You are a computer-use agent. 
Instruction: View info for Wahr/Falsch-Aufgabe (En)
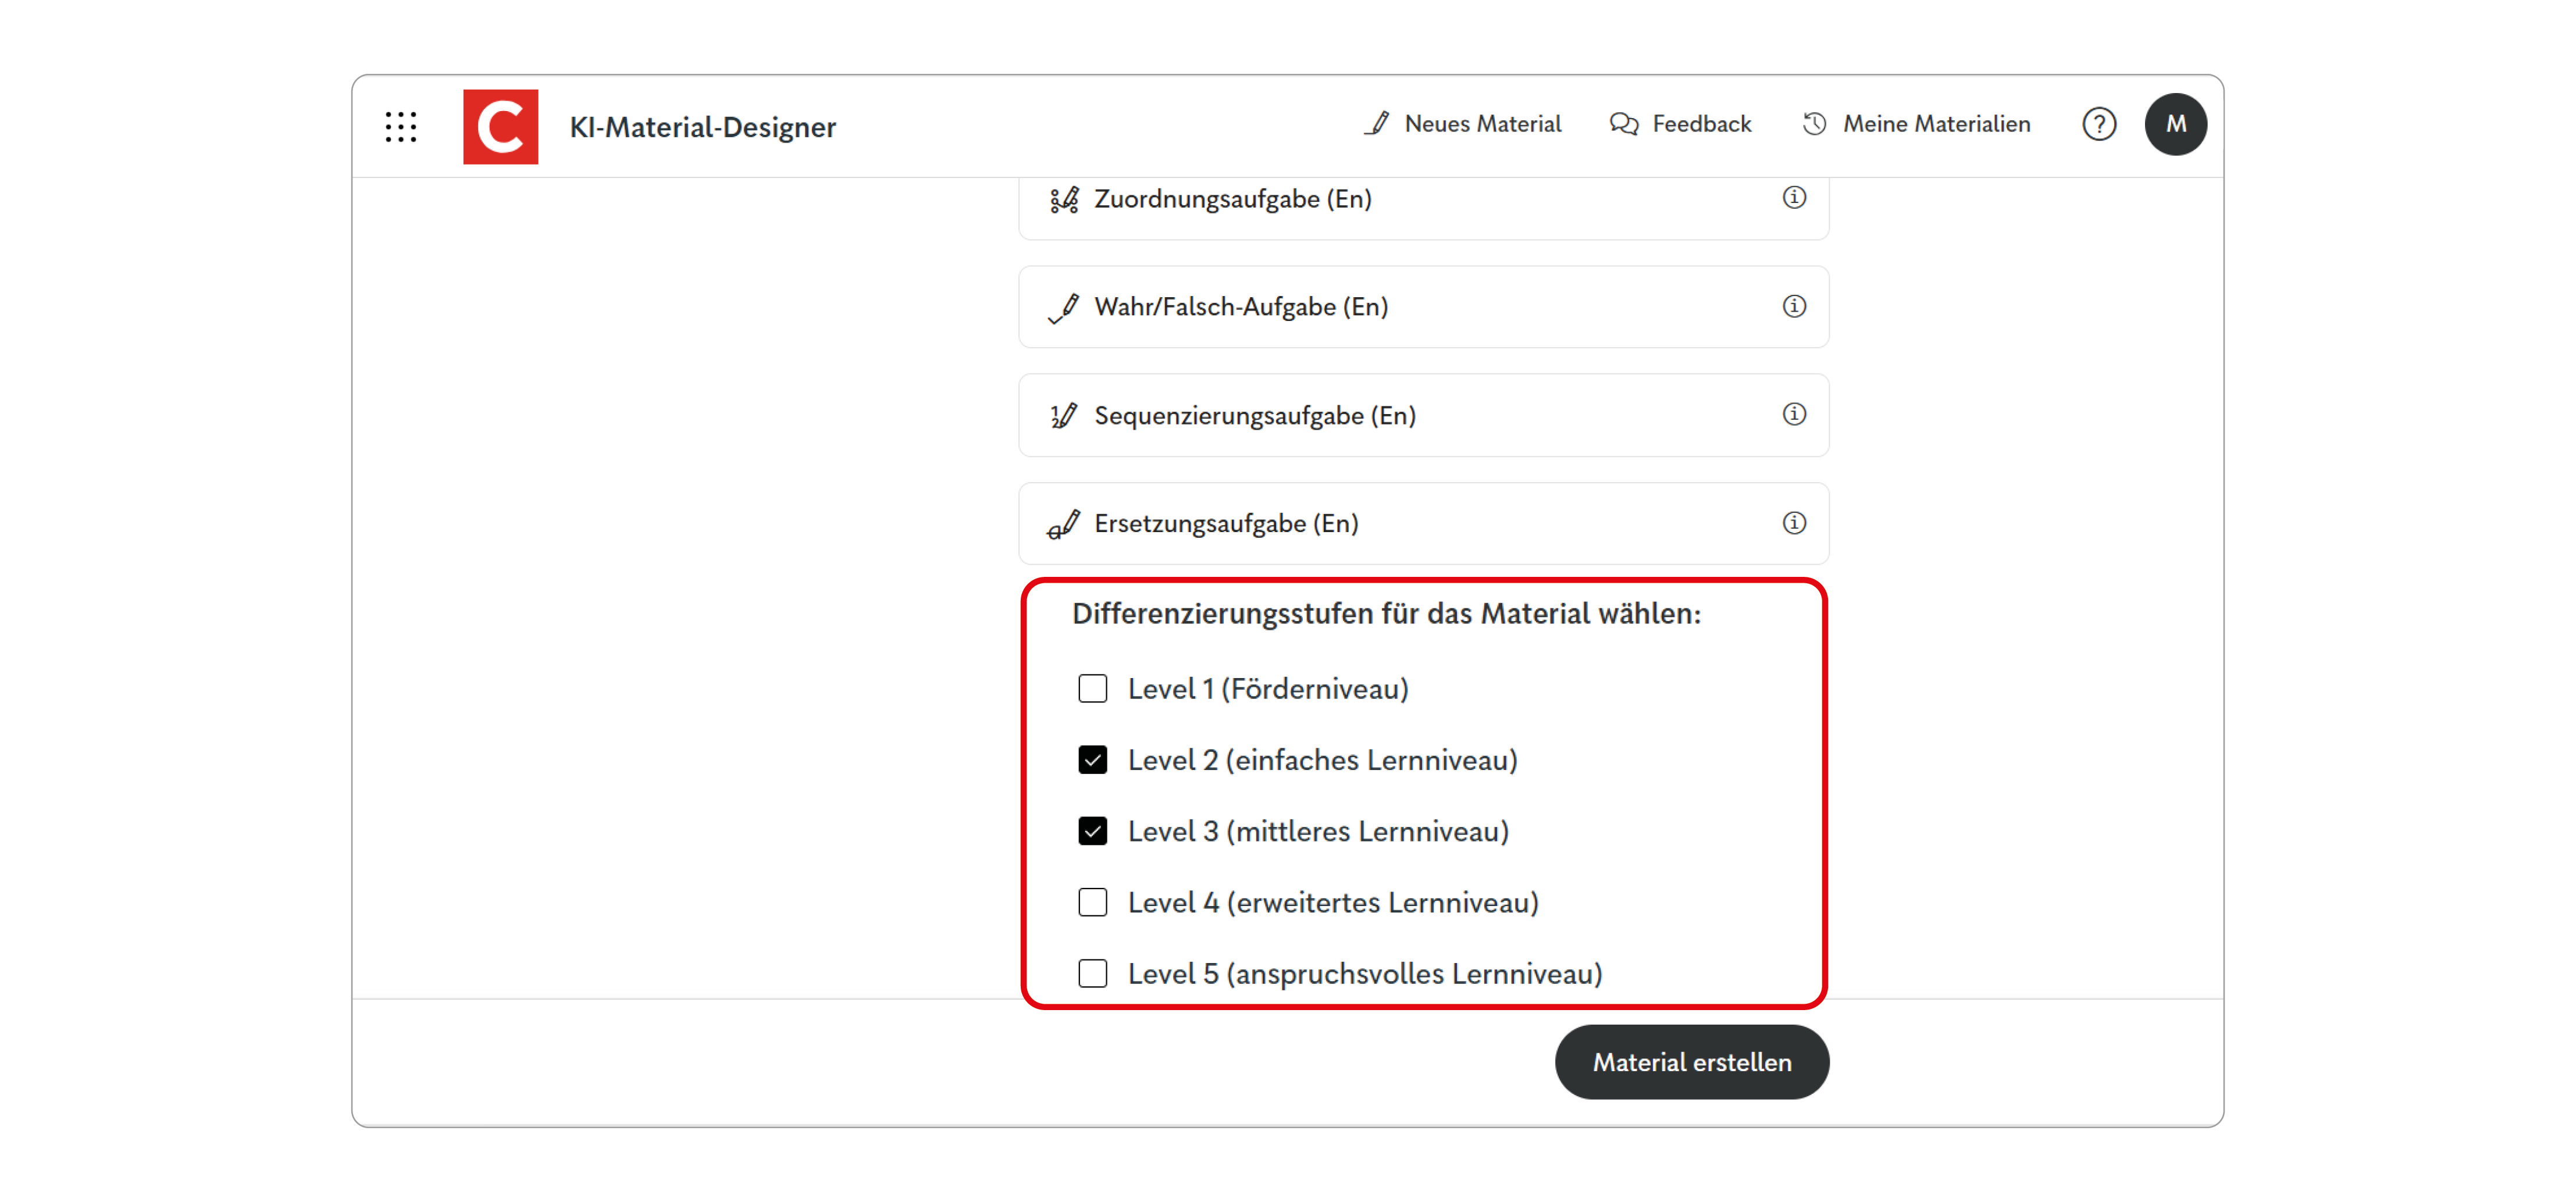pyautogui.click(x=1794, y=307)
